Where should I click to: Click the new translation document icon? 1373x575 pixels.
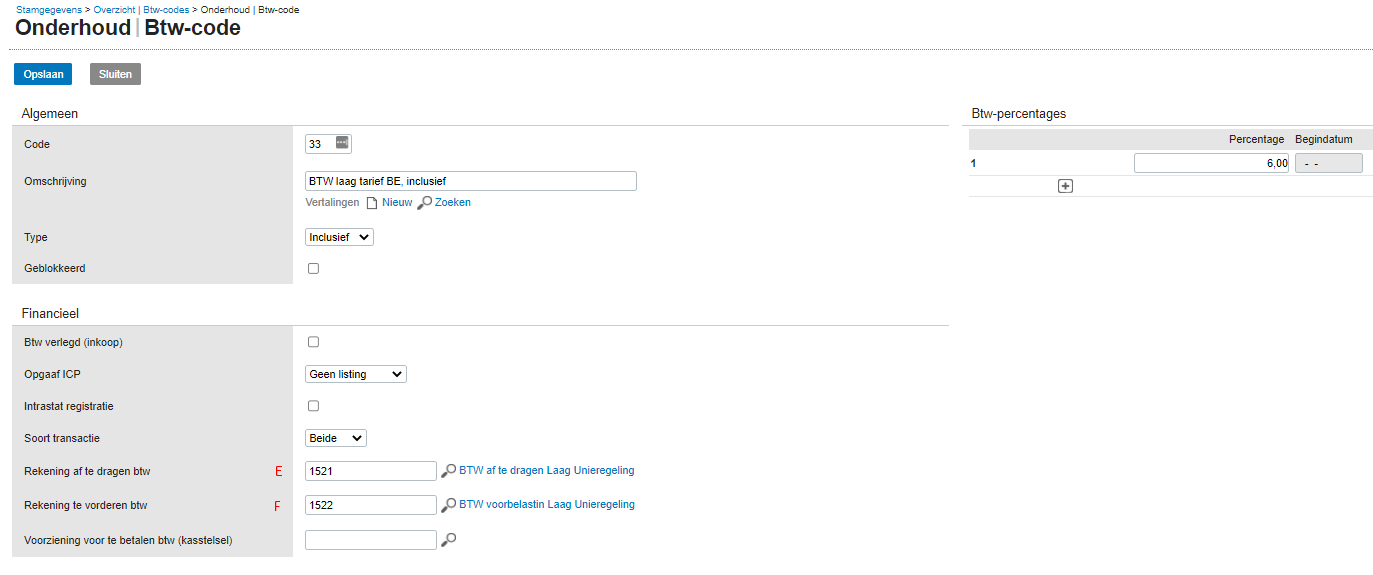pyautogui.click(x=371, y=202)
